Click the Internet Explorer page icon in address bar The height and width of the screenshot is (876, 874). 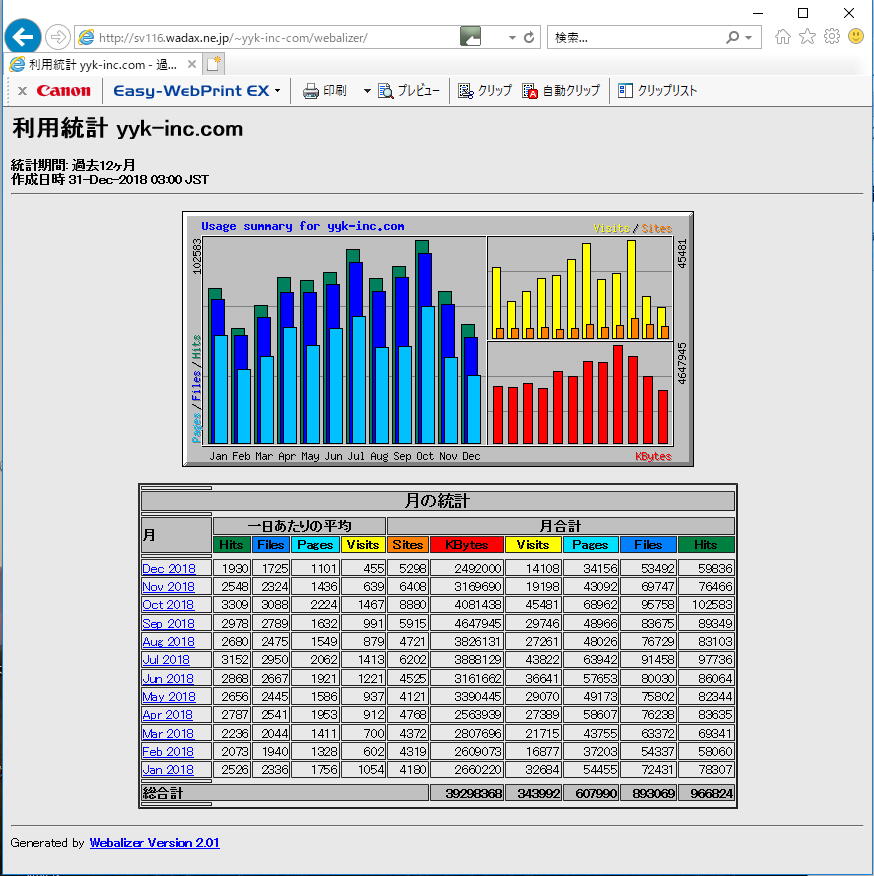tap(87, 37)
